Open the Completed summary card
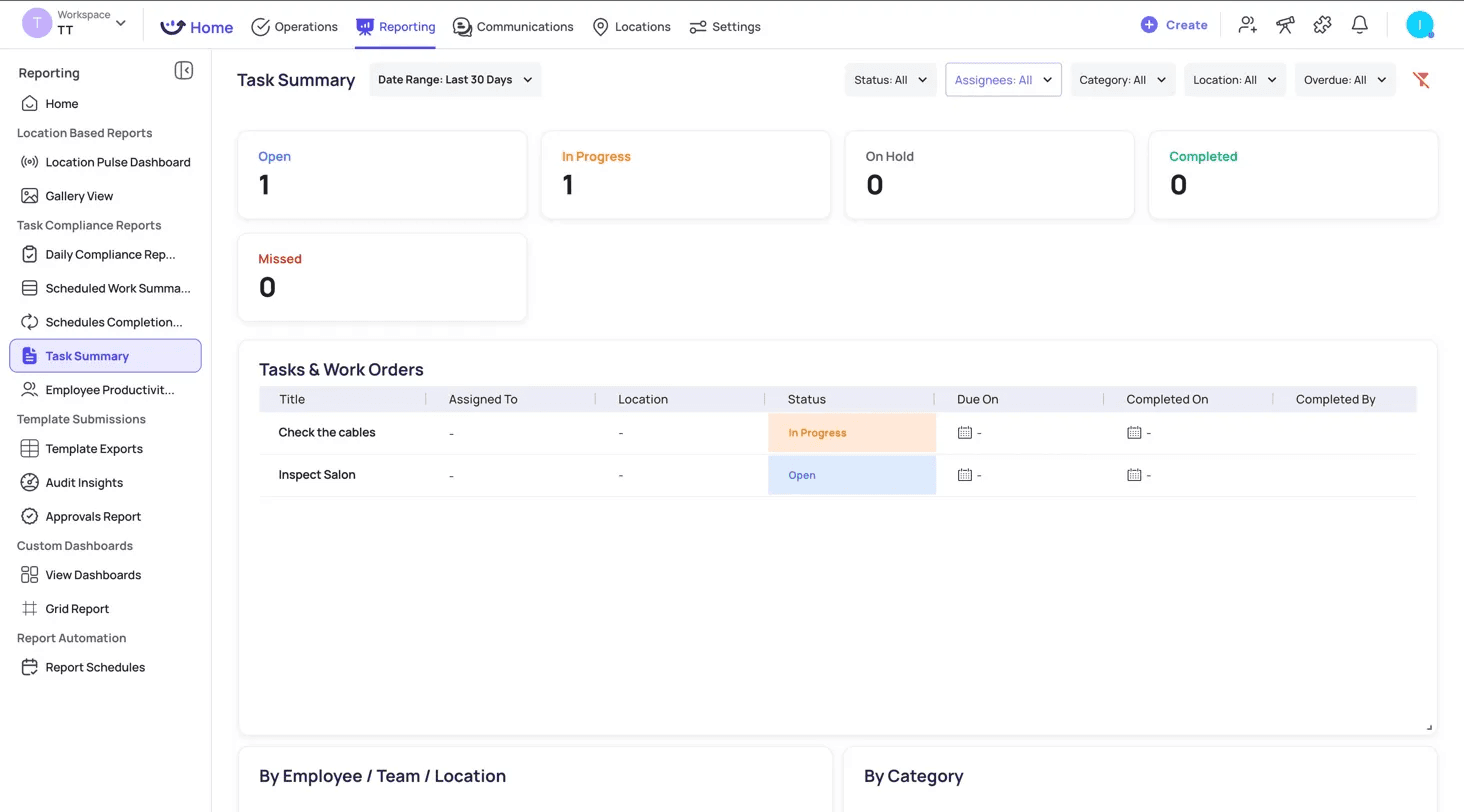 (x=1293, y=175)
